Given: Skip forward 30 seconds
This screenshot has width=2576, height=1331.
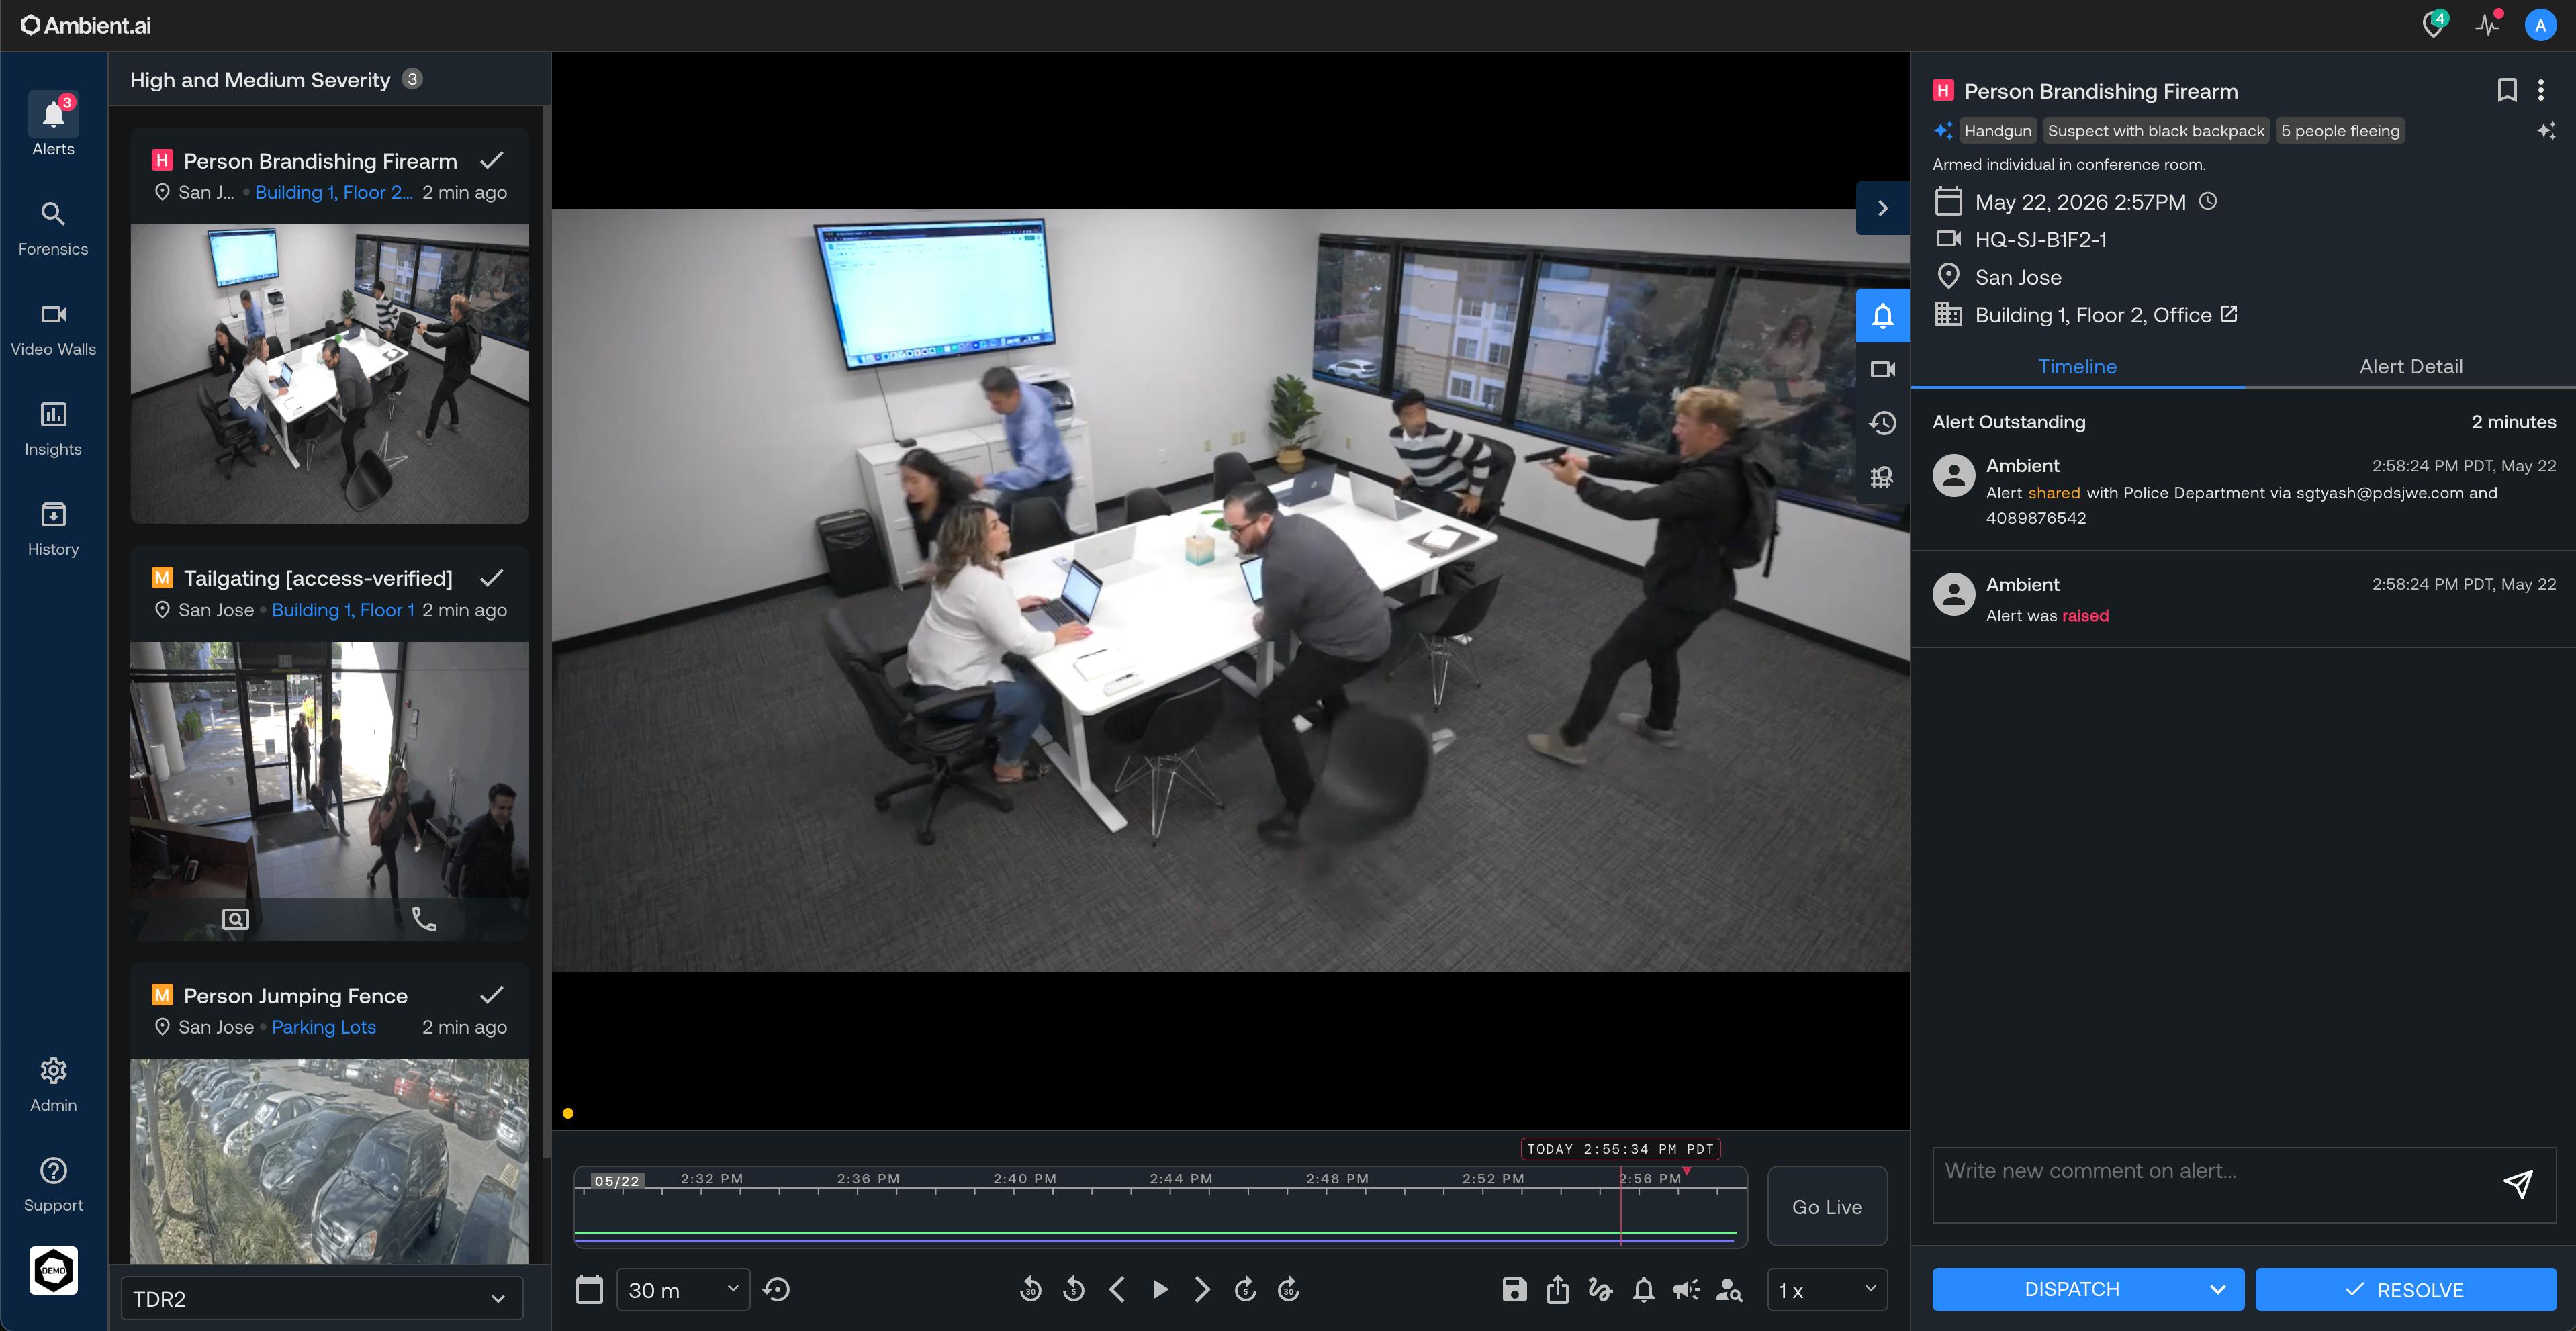Looking at the screenshot, I should [1288, 1290].
